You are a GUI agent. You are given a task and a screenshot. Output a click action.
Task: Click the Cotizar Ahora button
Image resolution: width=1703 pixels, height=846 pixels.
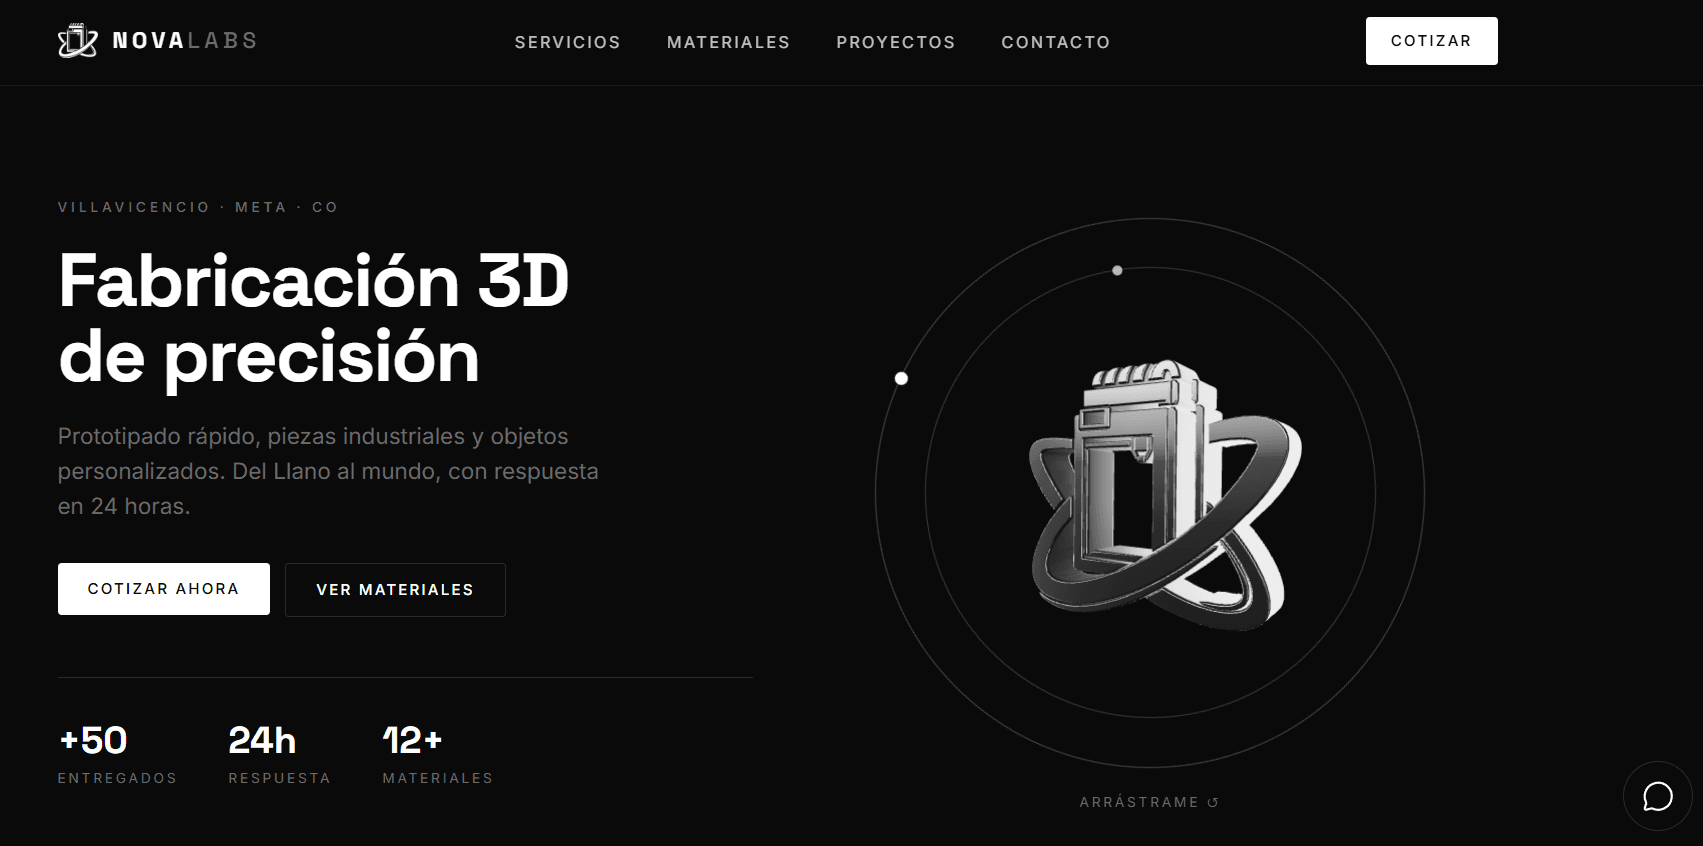tap(164, 589)
